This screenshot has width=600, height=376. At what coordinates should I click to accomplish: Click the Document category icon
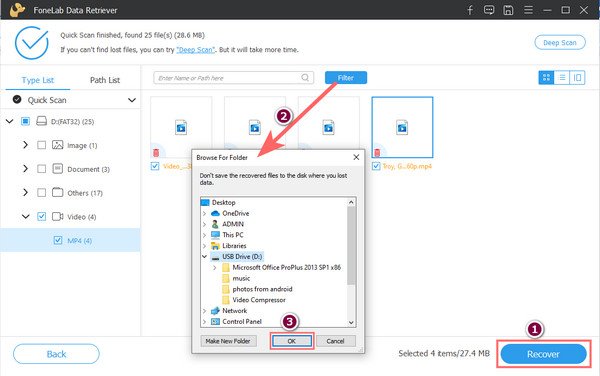click(x=57, y=169)
